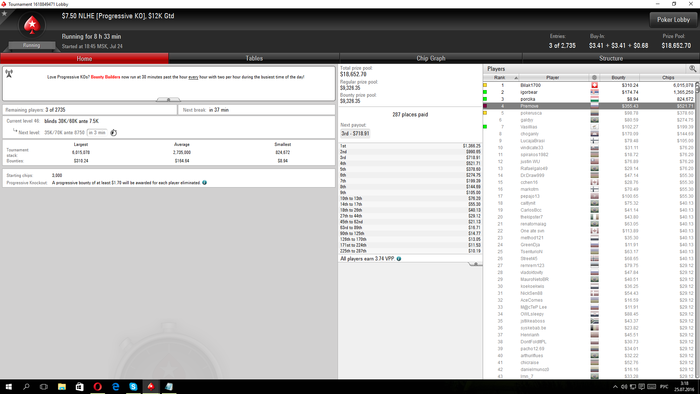Open the Windows Start menu
The width and height of the screenshot is (700, 394).
[x=8, y=387]
